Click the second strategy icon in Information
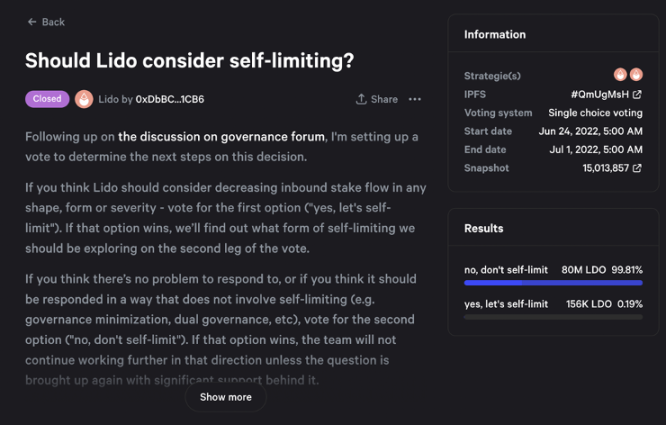666x425 pixels. tap(636, 75)
